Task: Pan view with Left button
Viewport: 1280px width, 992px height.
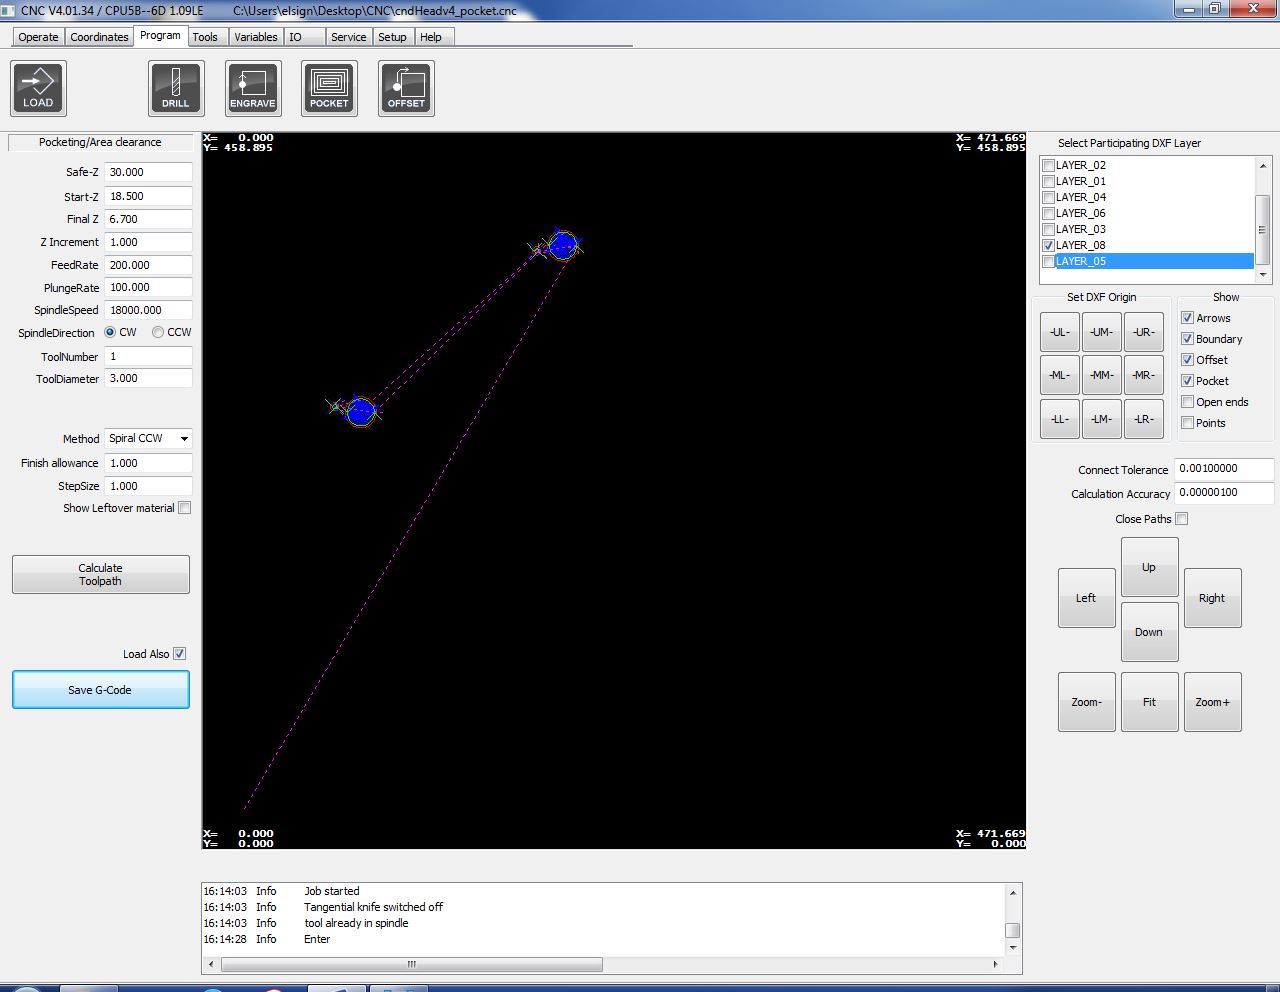Action: click(1087, 598)
